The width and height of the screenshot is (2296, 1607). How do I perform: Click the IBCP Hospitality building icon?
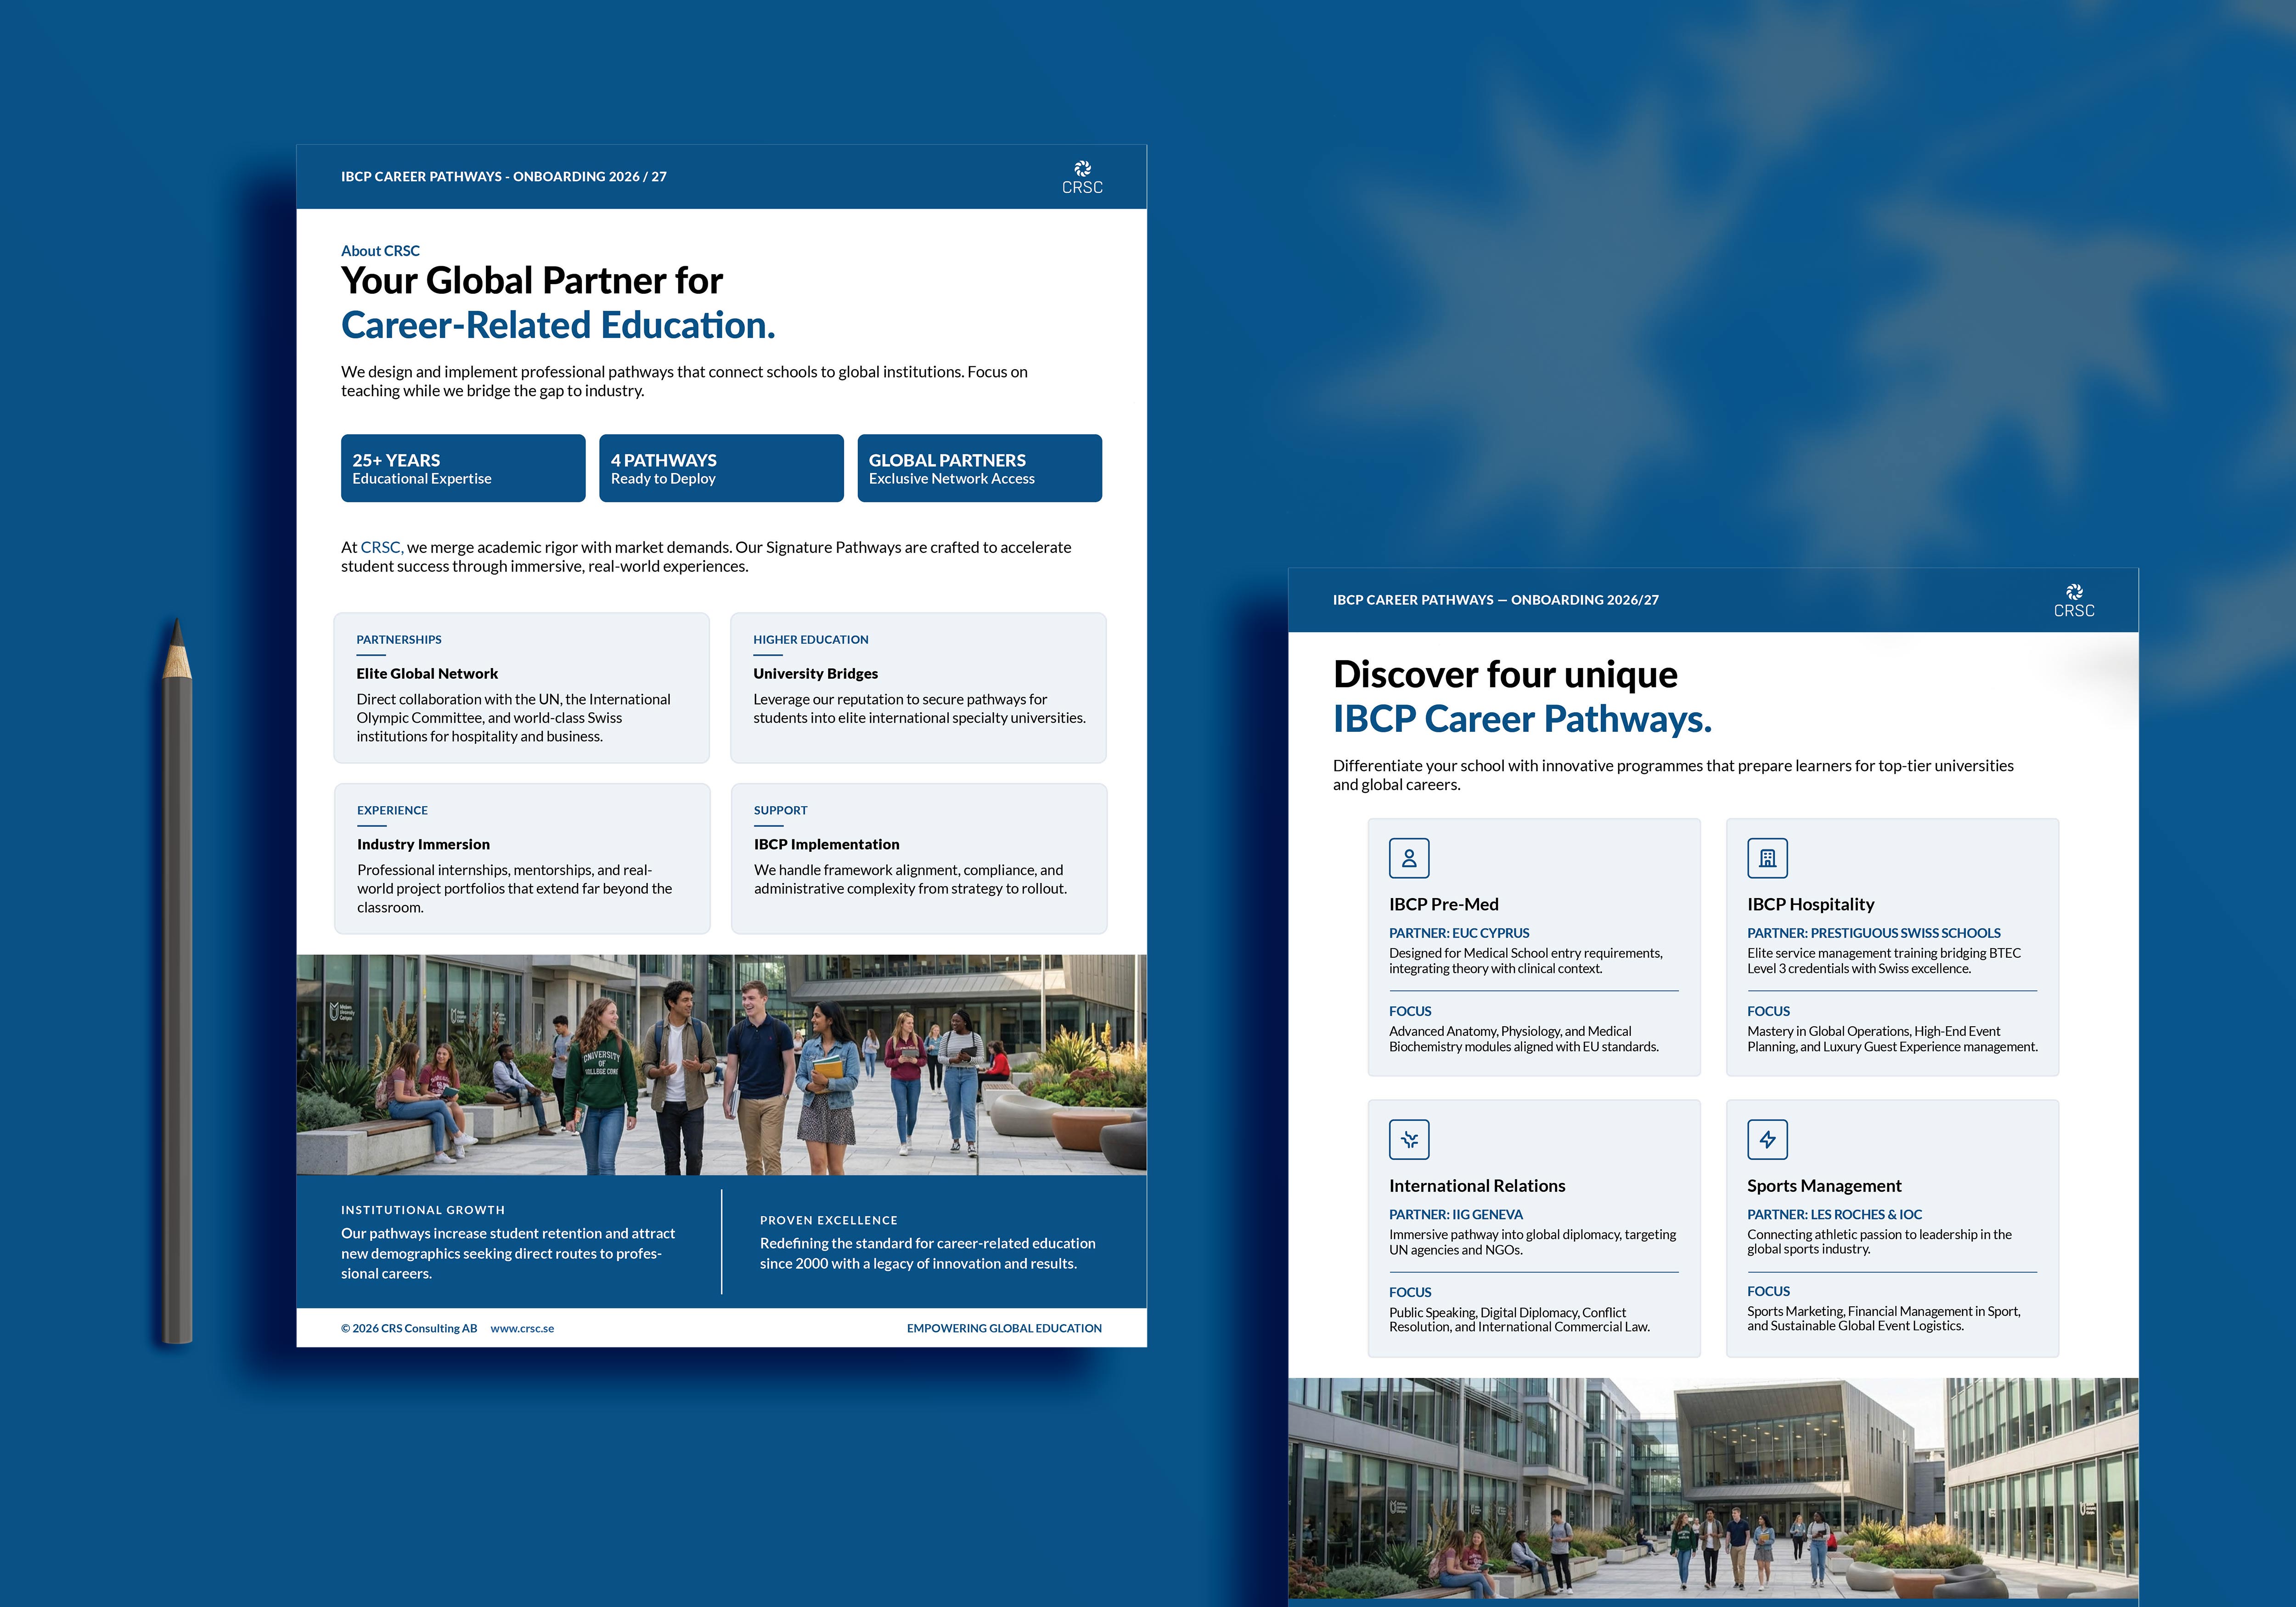(1767, 858)
